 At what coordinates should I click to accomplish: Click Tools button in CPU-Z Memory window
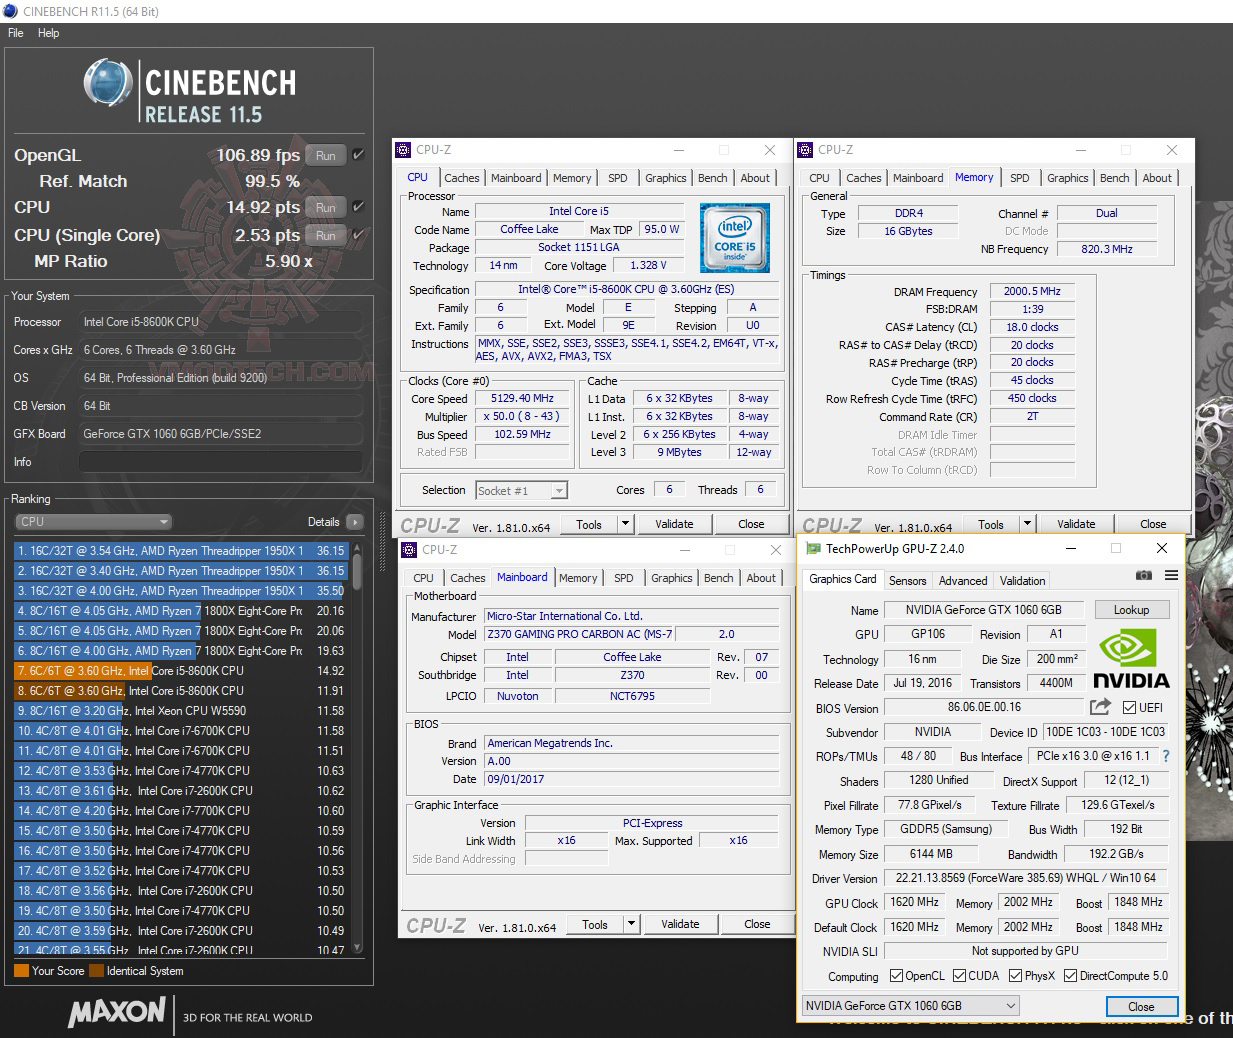[991, 524]
